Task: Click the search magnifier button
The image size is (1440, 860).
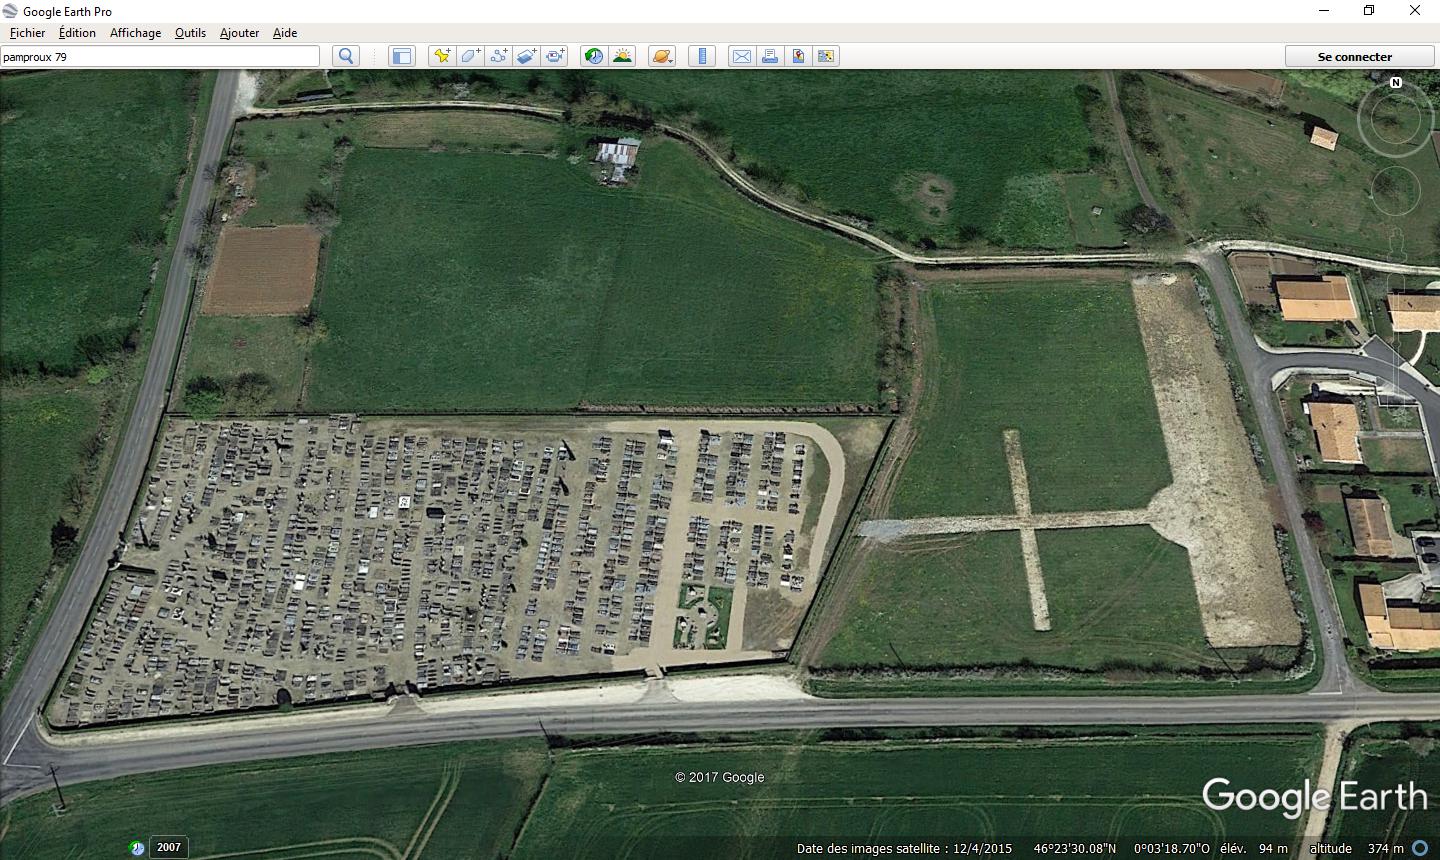Action: (346, 56)
